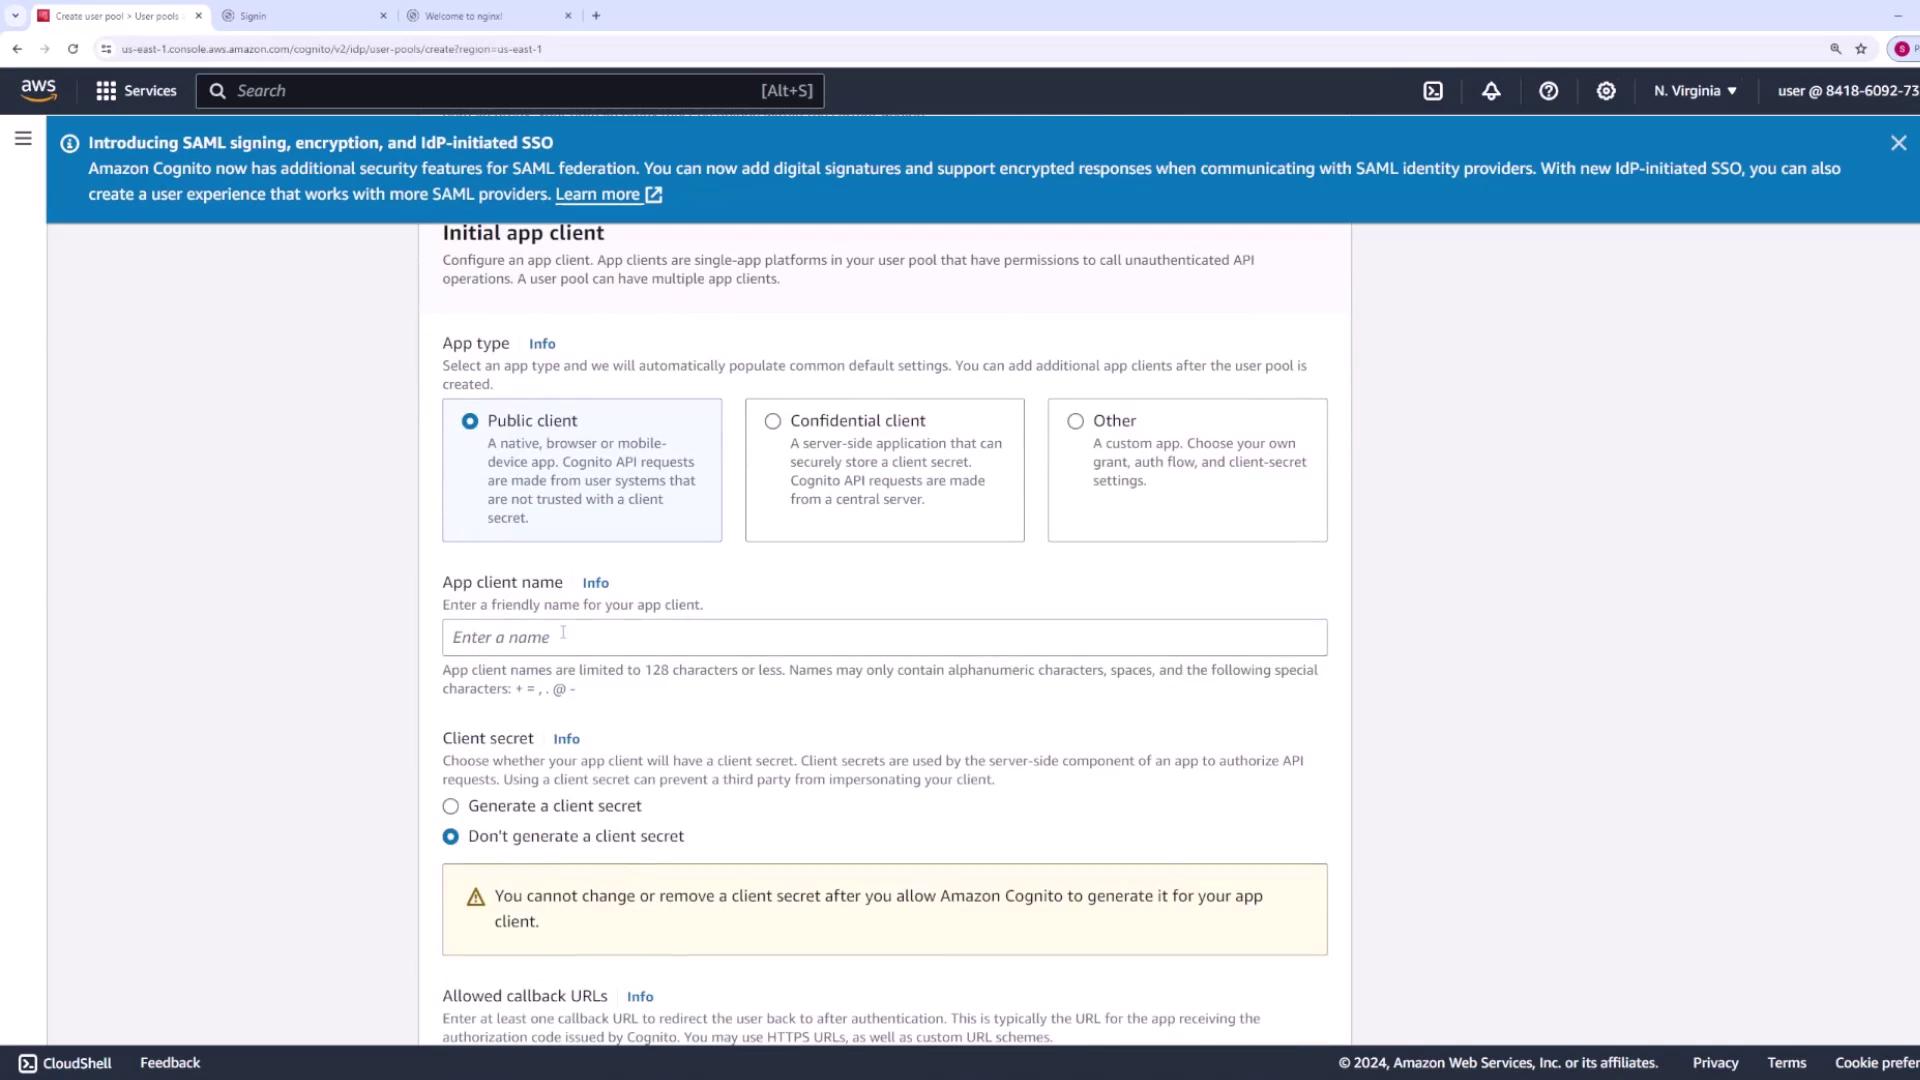Expand the browser tab search chevron

pos(15,16)
